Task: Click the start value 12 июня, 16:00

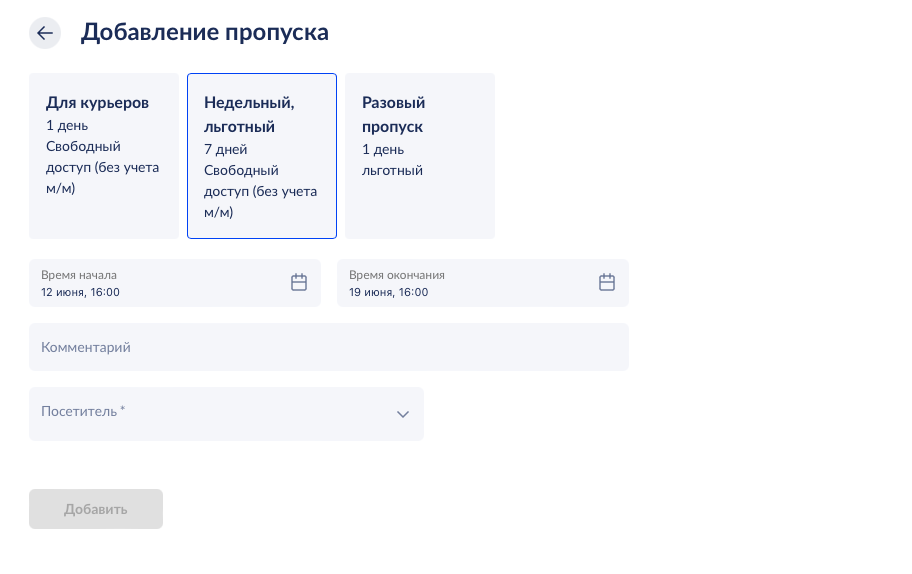Action: click(81, 292)
